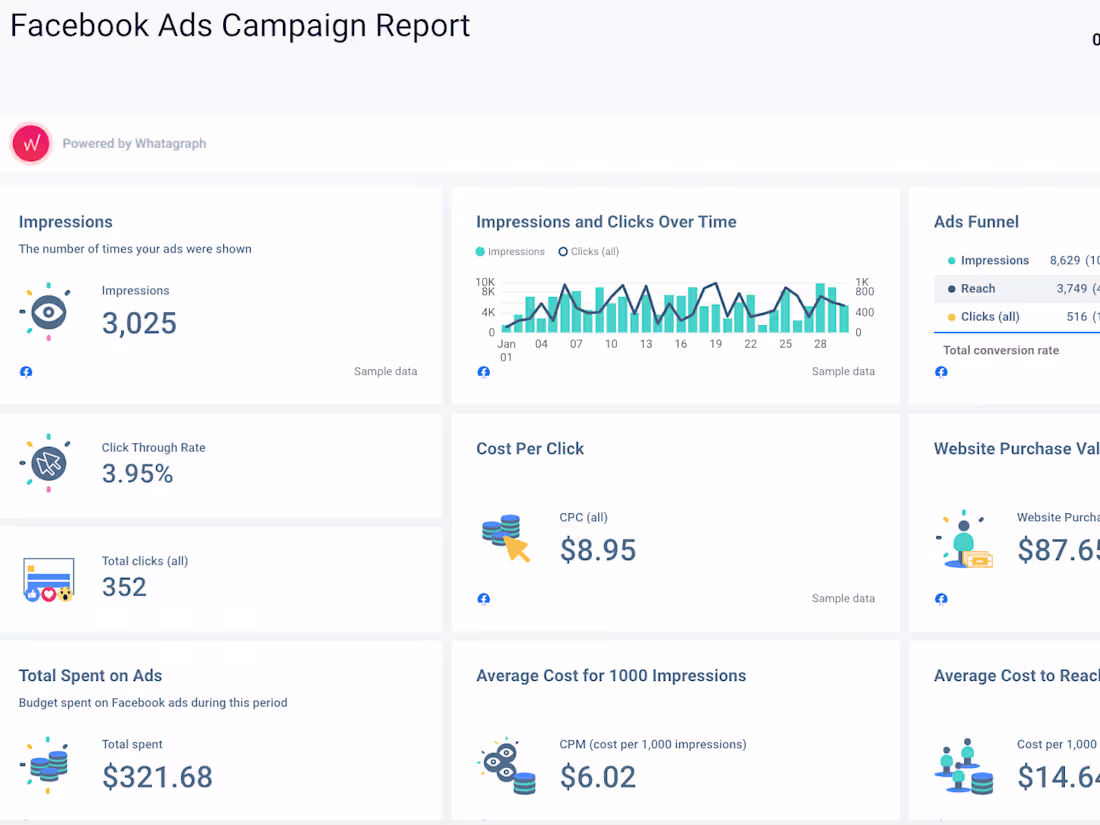Toggle the Impressions series in the chart legend

point(510,252)
